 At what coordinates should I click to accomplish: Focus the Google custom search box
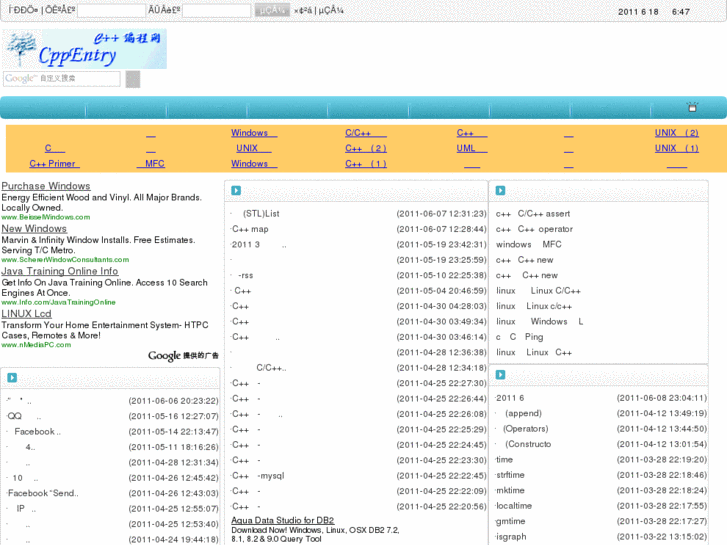[62, 79]
